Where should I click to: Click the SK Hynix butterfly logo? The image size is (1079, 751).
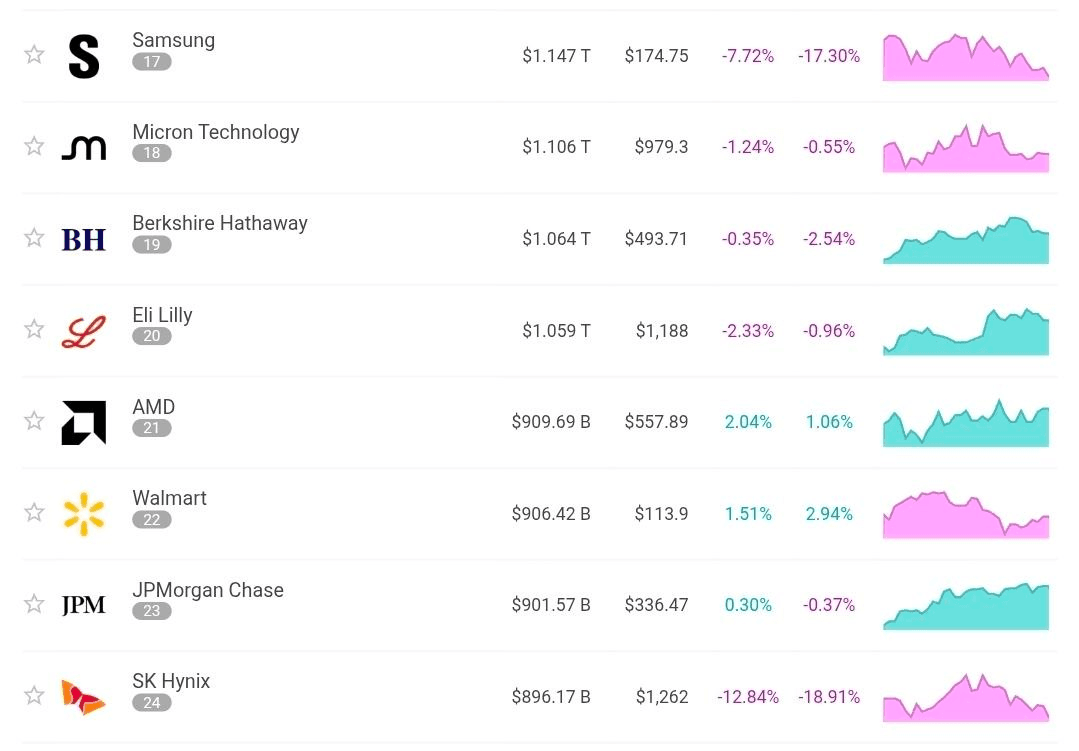[x=83, y=697]
